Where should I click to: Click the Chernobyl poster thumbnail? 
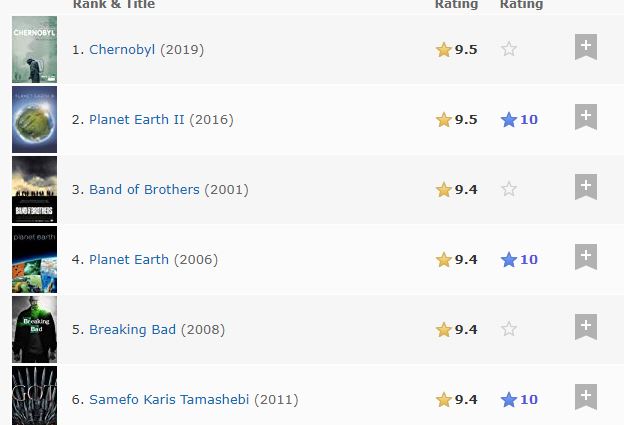pyautogui.click(x=34, y=49)
